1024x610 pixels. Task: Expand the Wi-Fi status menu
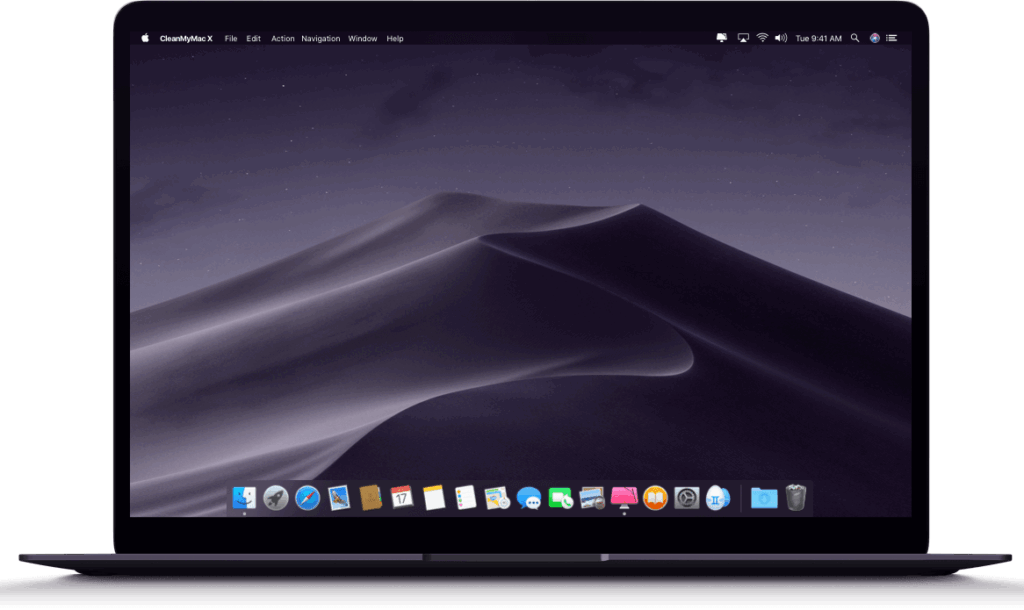point(762,38)
